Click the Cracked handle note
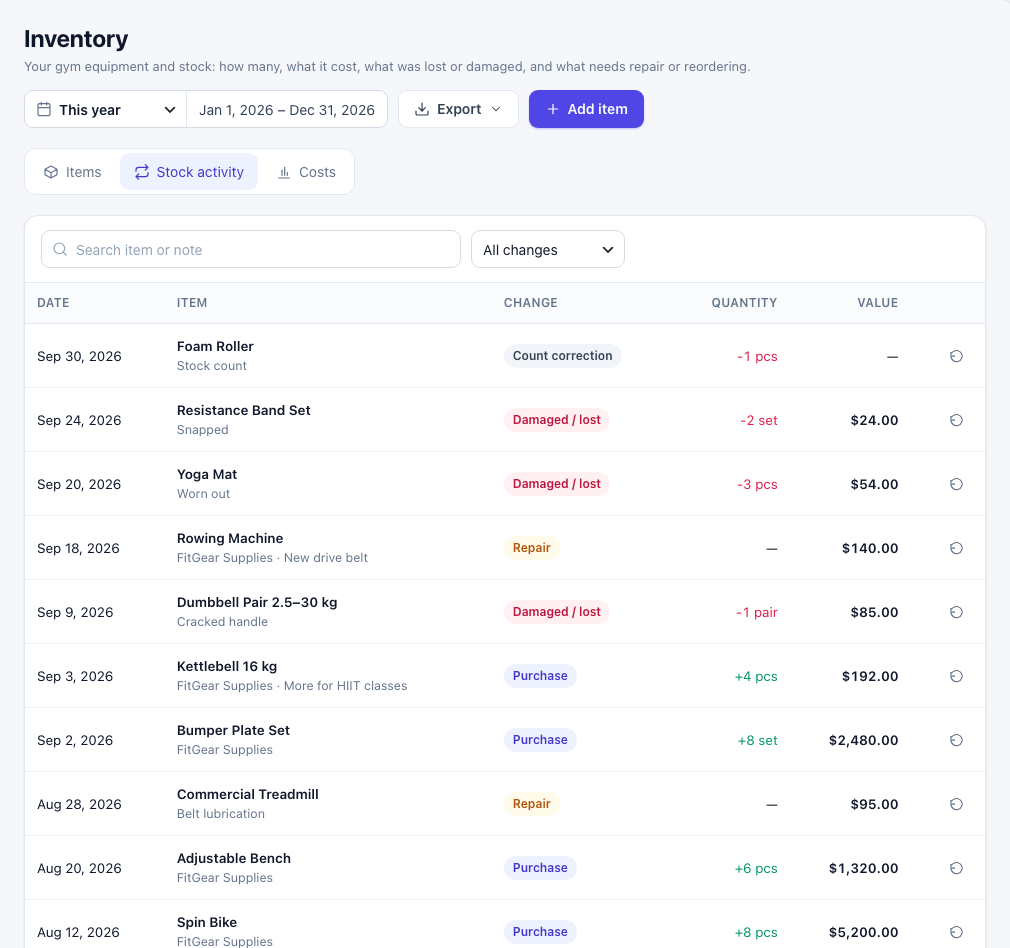This screenshot has height=948, width=1010. tap(222, 621)
